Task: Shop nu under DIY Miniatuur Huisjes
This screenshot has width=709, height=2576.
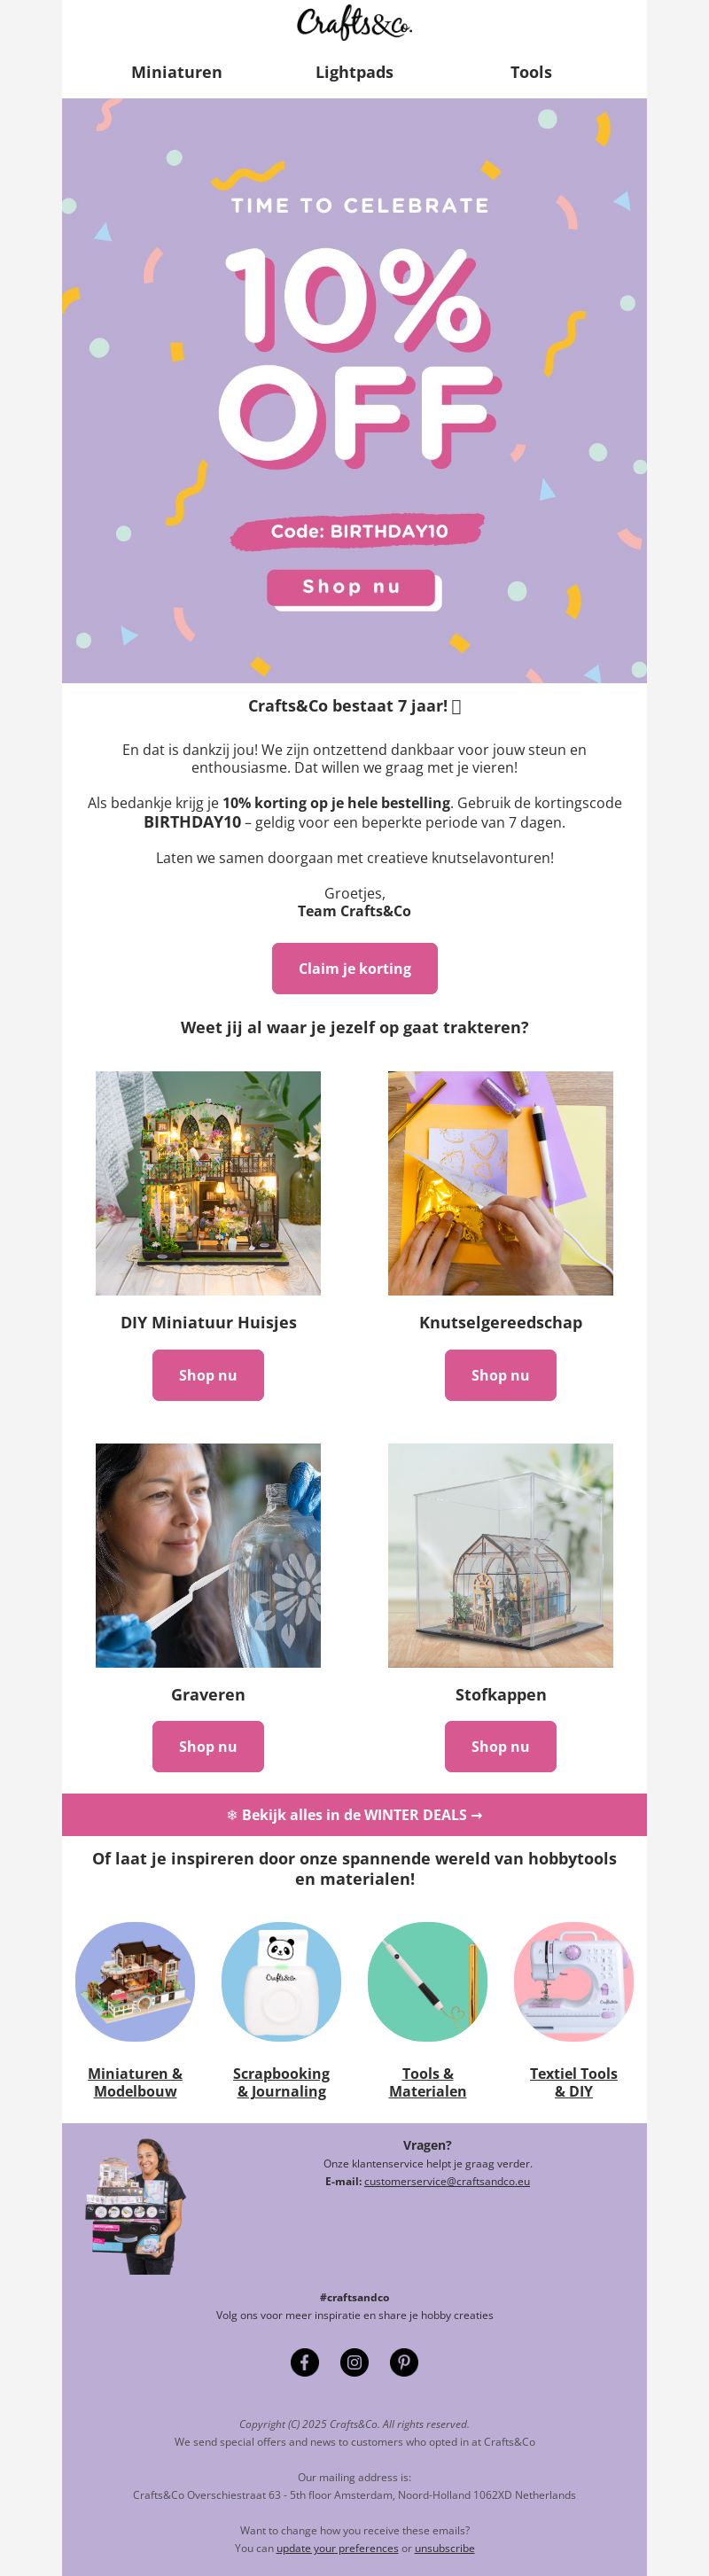Action: (x=208, y=1375)
